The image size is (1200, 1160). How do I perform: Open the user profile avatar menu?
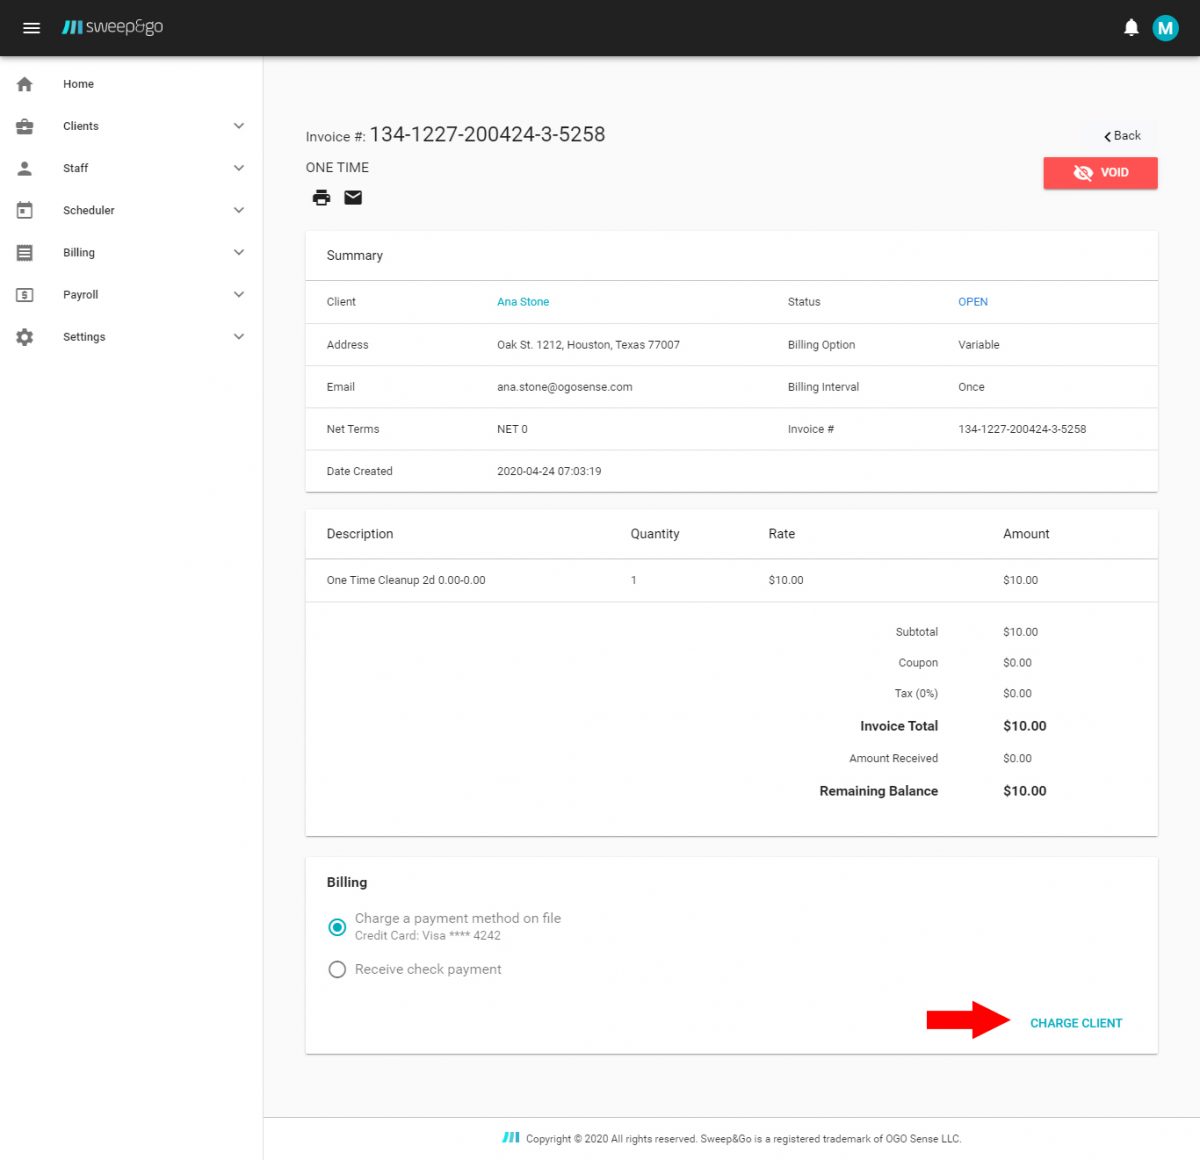[x=1165, y=27]
